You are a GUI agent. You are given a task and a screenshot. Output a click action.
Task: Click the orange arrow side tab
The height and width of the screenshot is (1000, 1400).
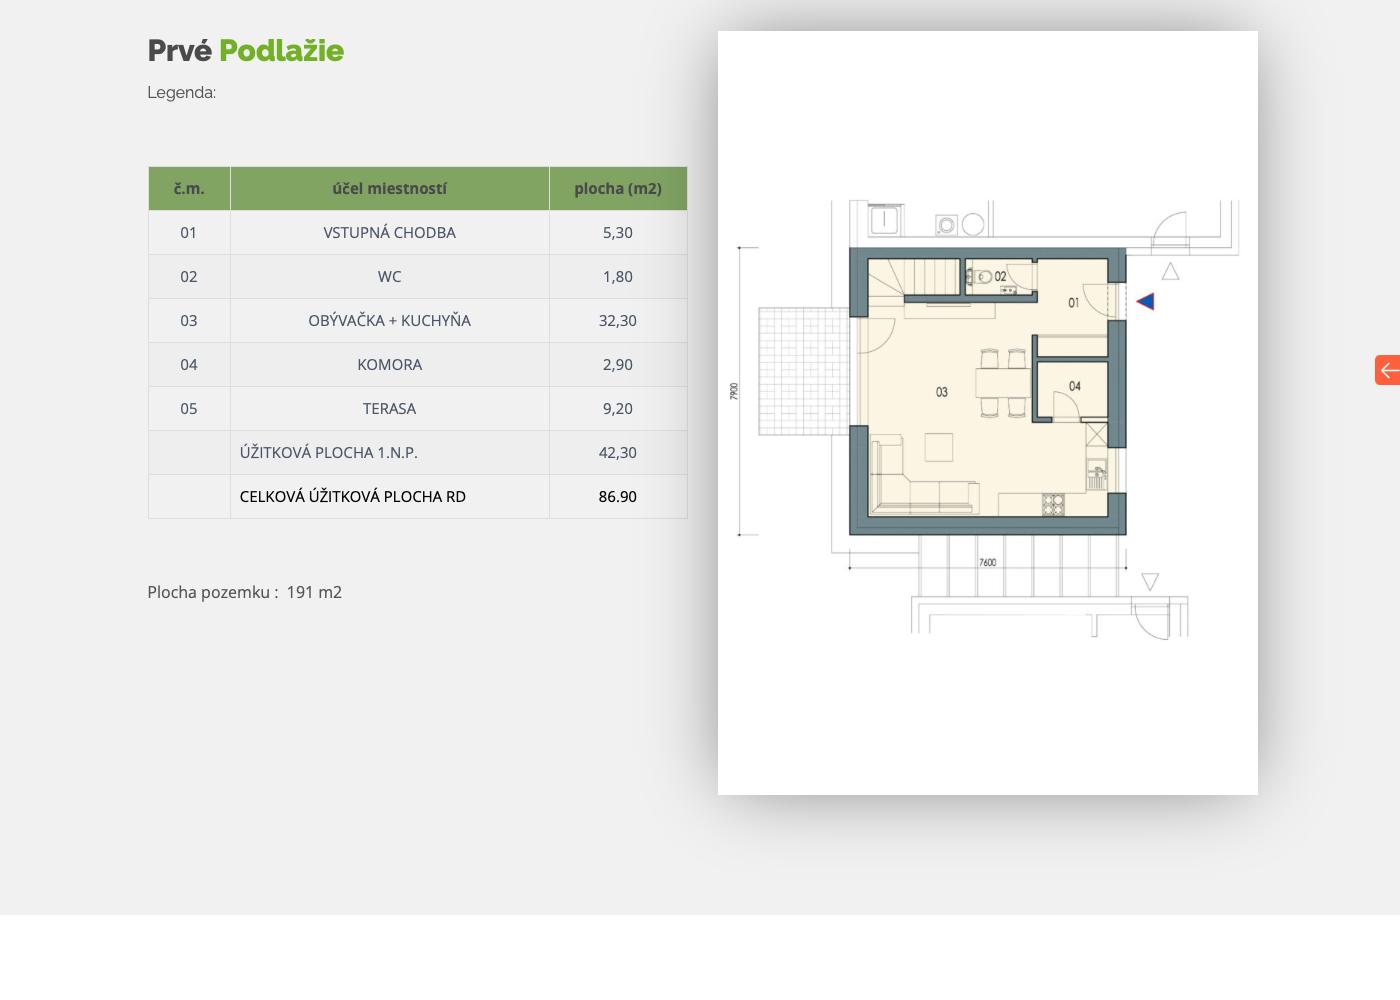coord(1388,370)
